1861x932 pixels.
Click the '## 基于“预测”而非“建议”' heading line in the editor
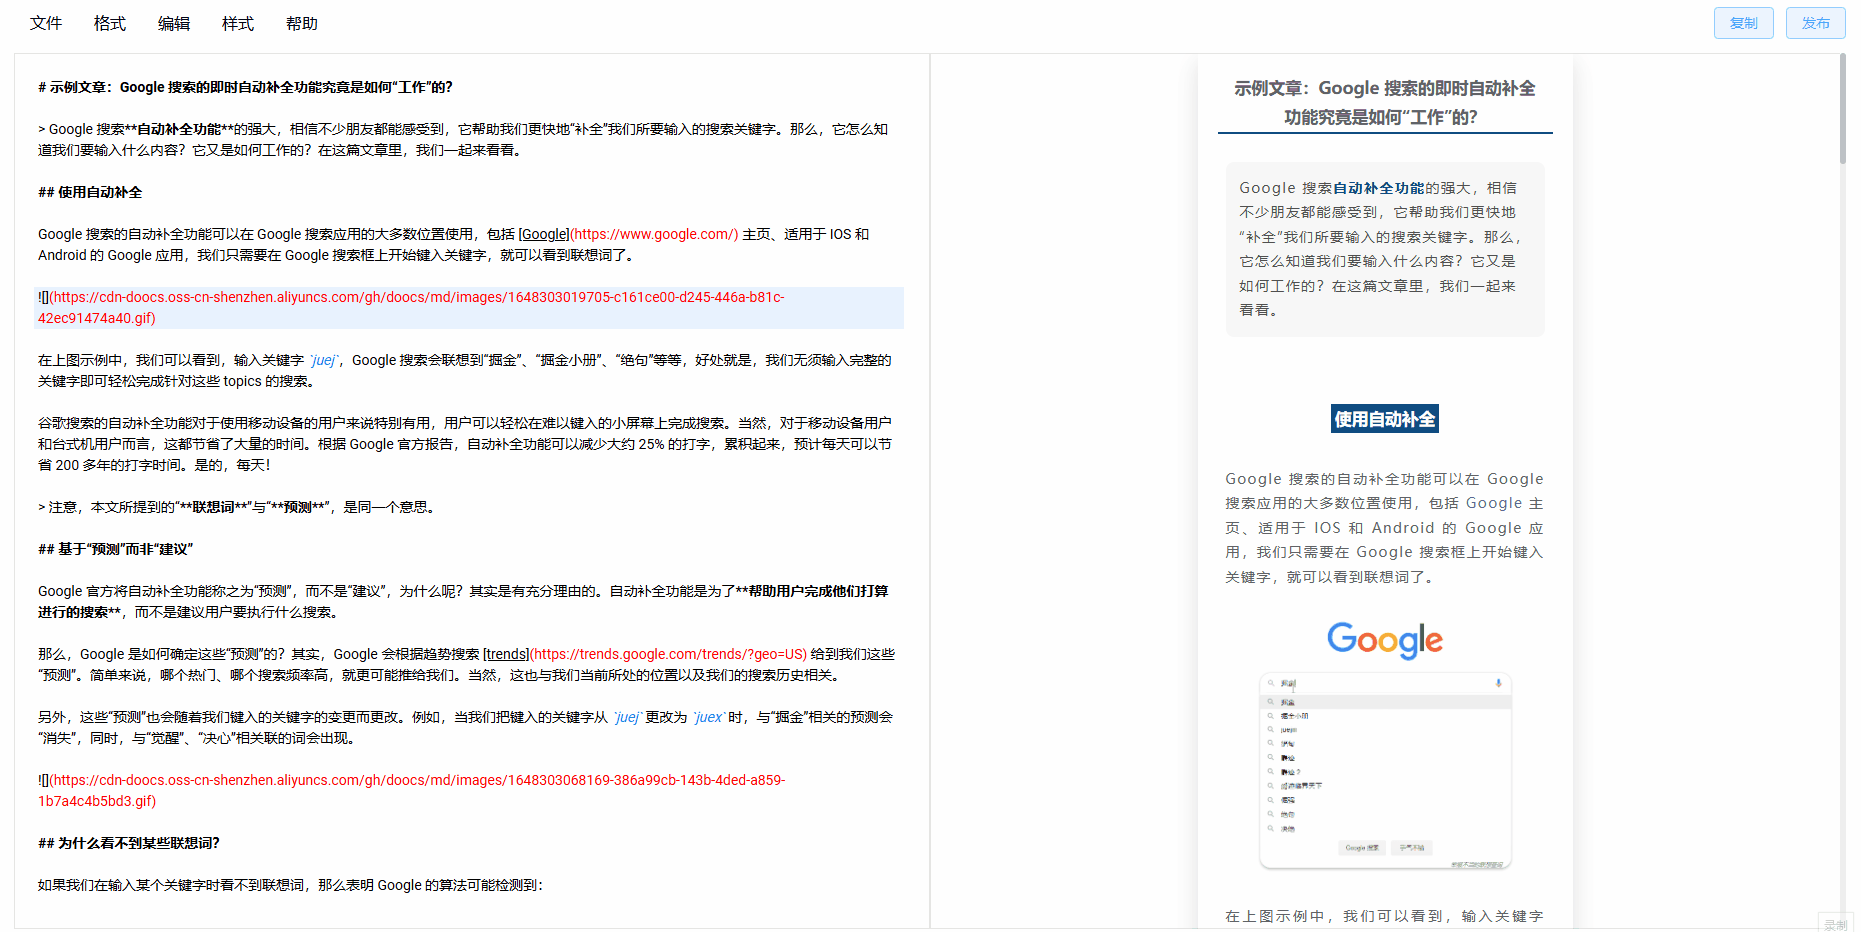[116, 549]
